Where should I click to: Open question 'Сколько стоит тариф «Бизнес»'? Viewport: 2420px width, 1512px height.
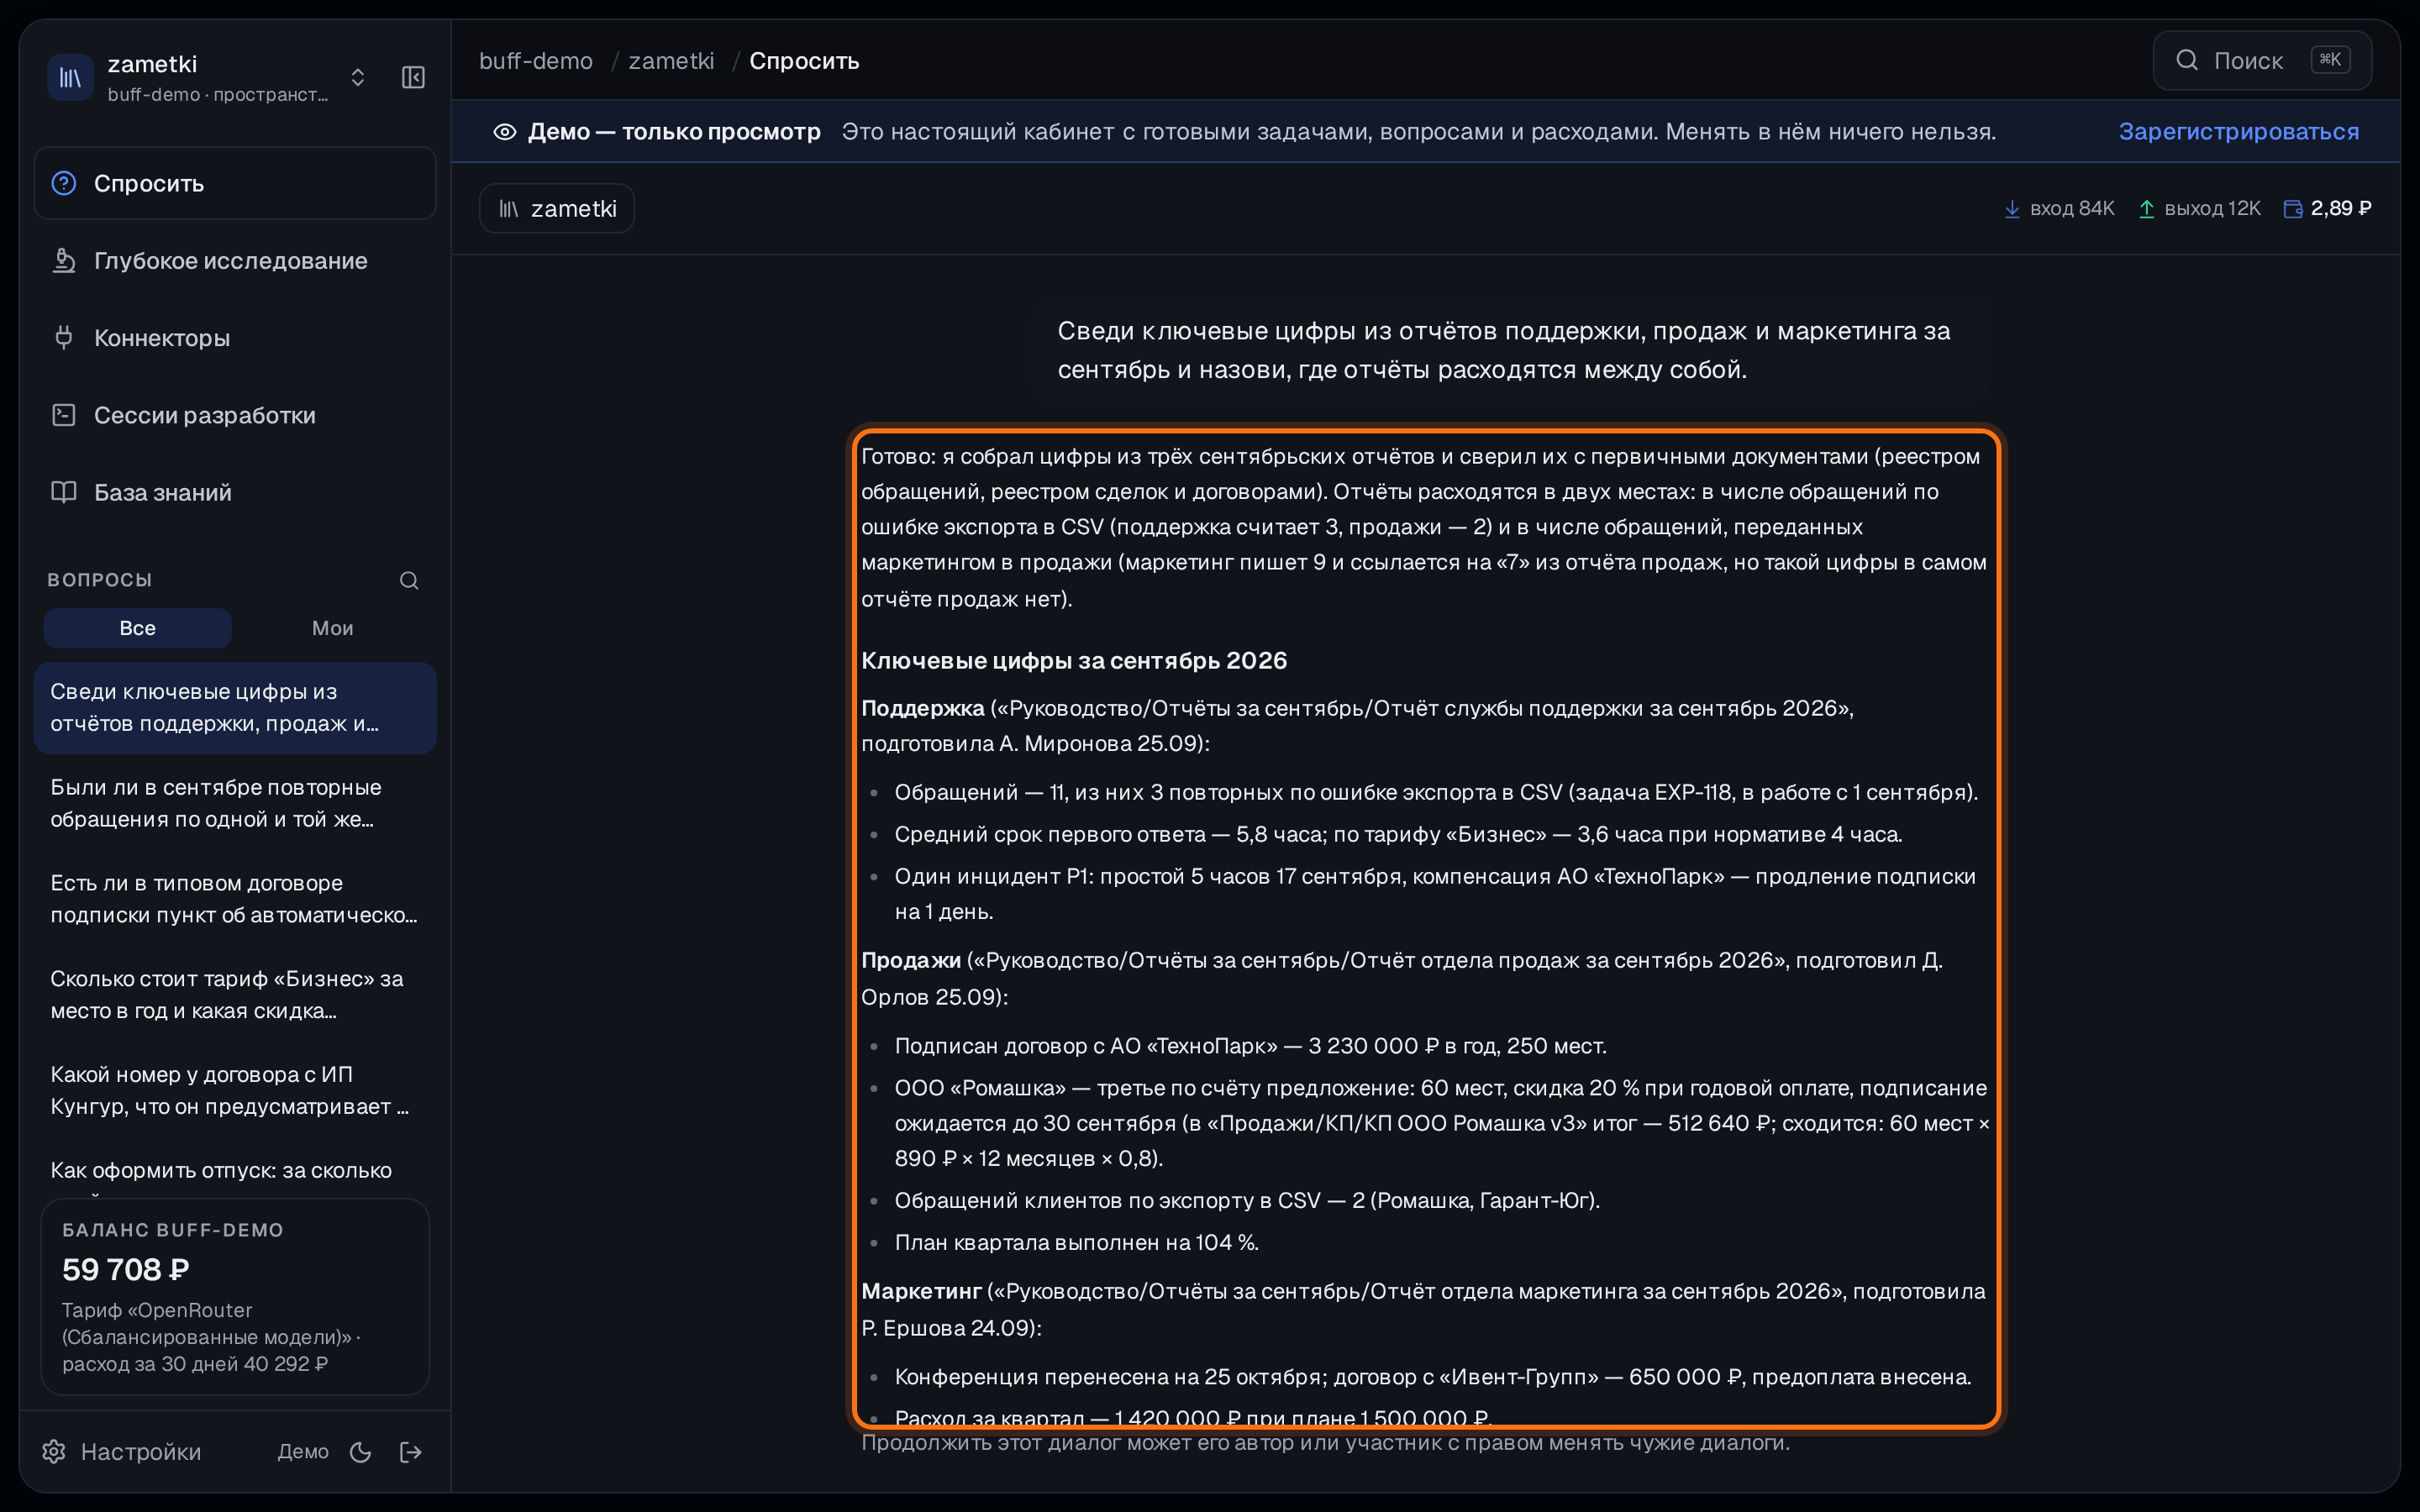tap(235, 995)
